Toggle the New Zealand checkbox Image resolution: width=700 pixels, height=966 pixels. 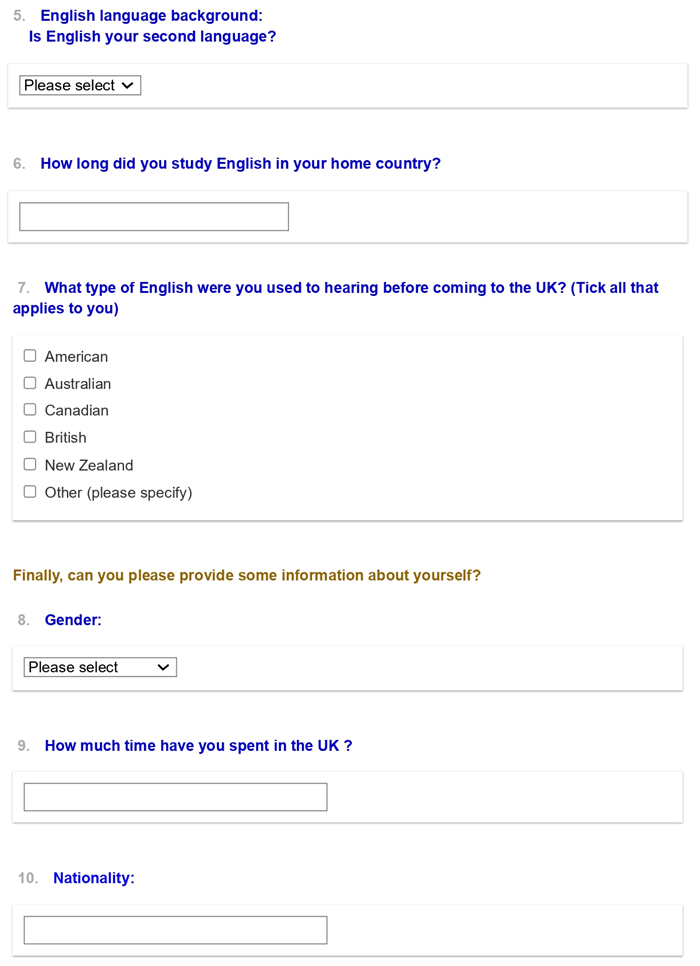pyautogui.click(x=30, y=465)
